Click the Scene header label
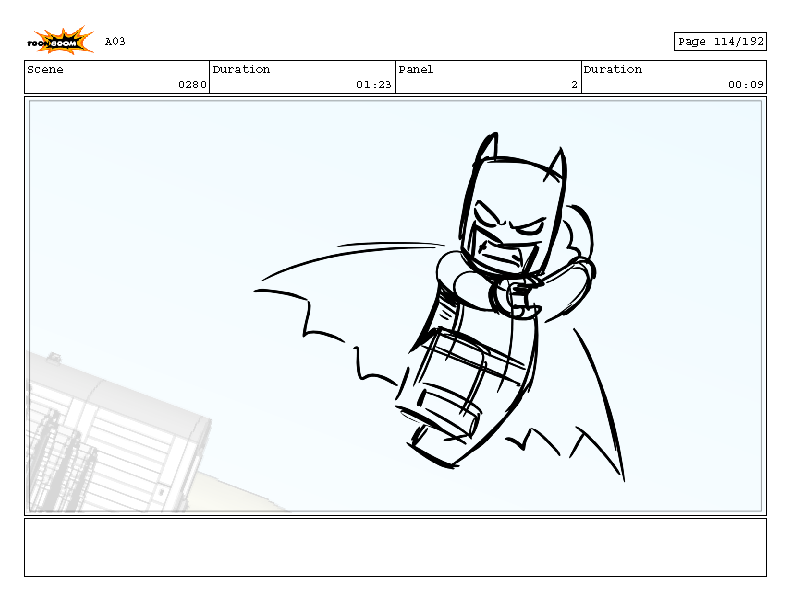 [x=45, y=70]
